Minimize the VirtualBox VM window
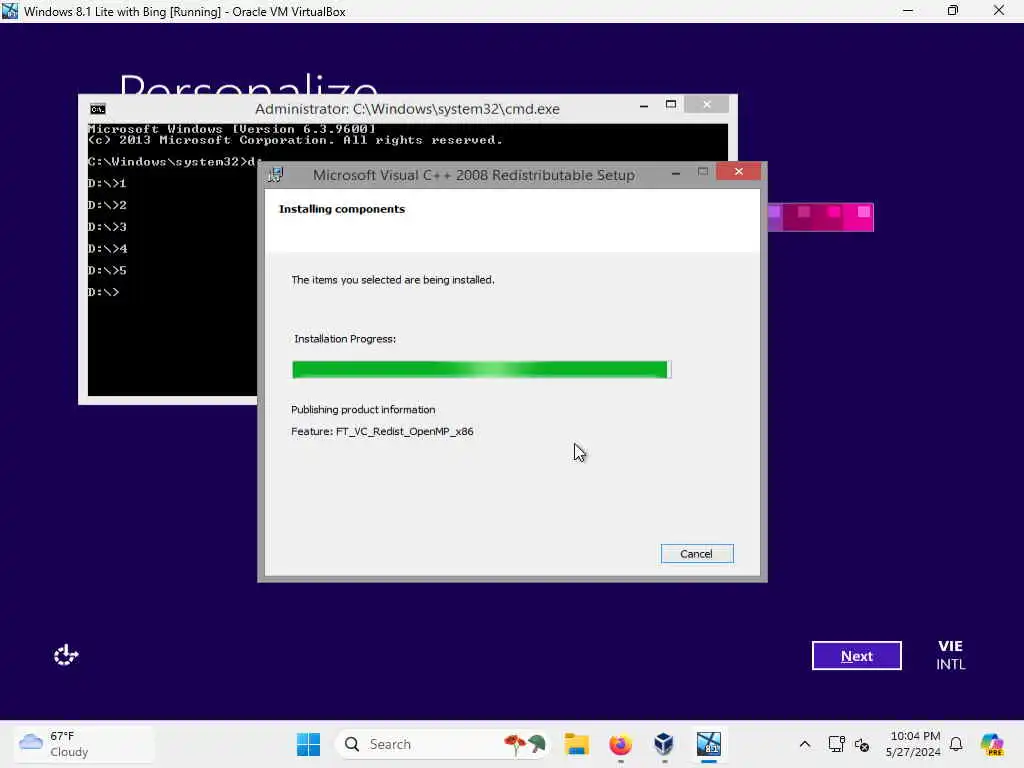This screenshot has width=1024, height=768. click(908, 10)
